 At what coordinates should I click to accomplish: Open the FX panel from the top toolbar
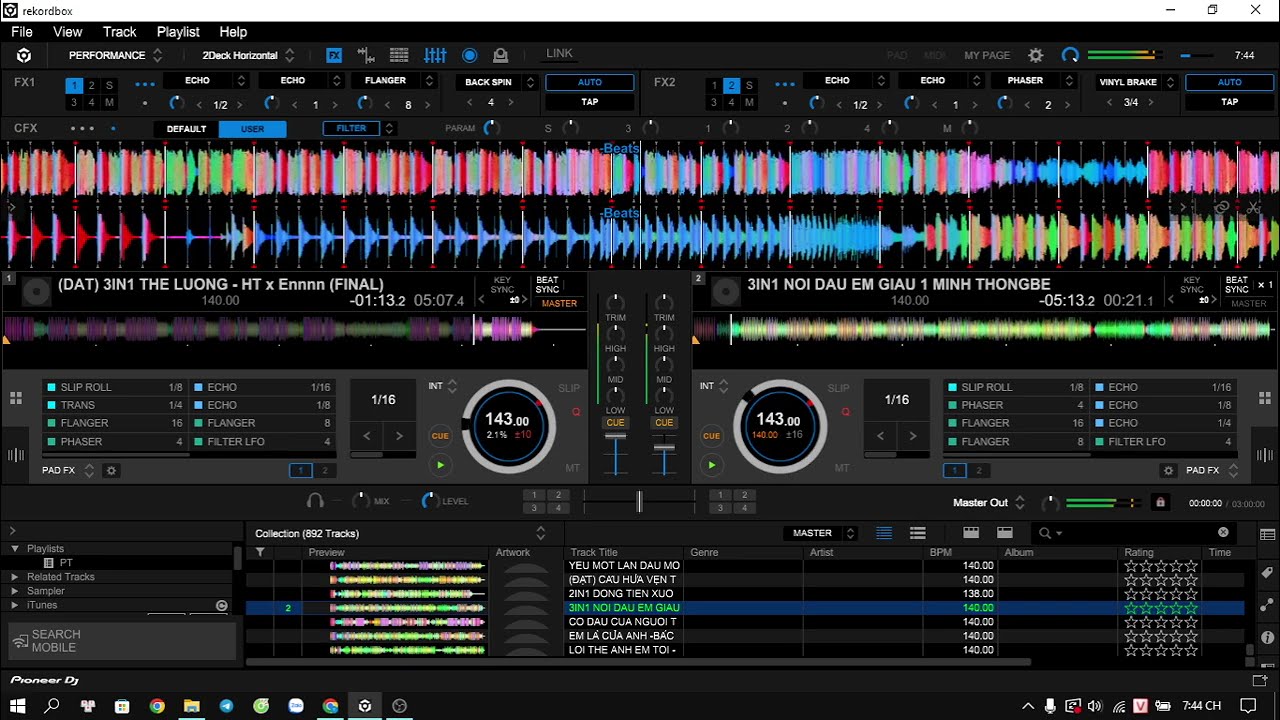334,55
